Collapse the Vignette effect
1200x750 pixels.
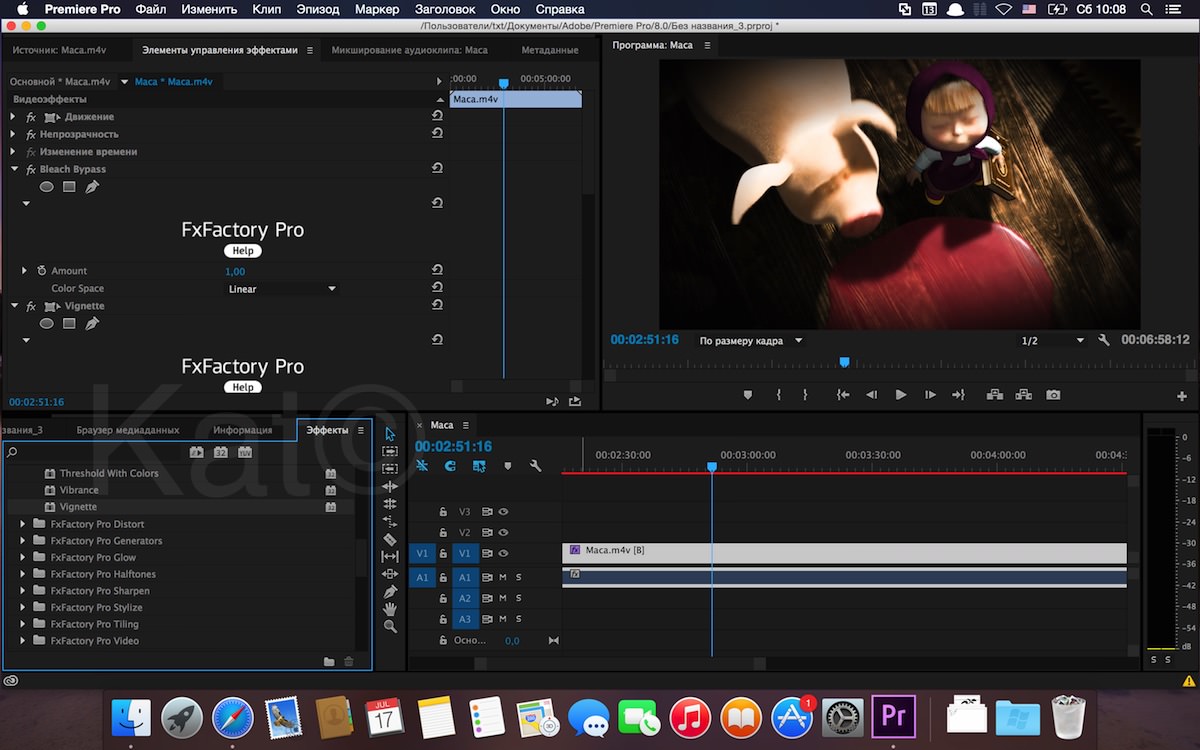14,306
